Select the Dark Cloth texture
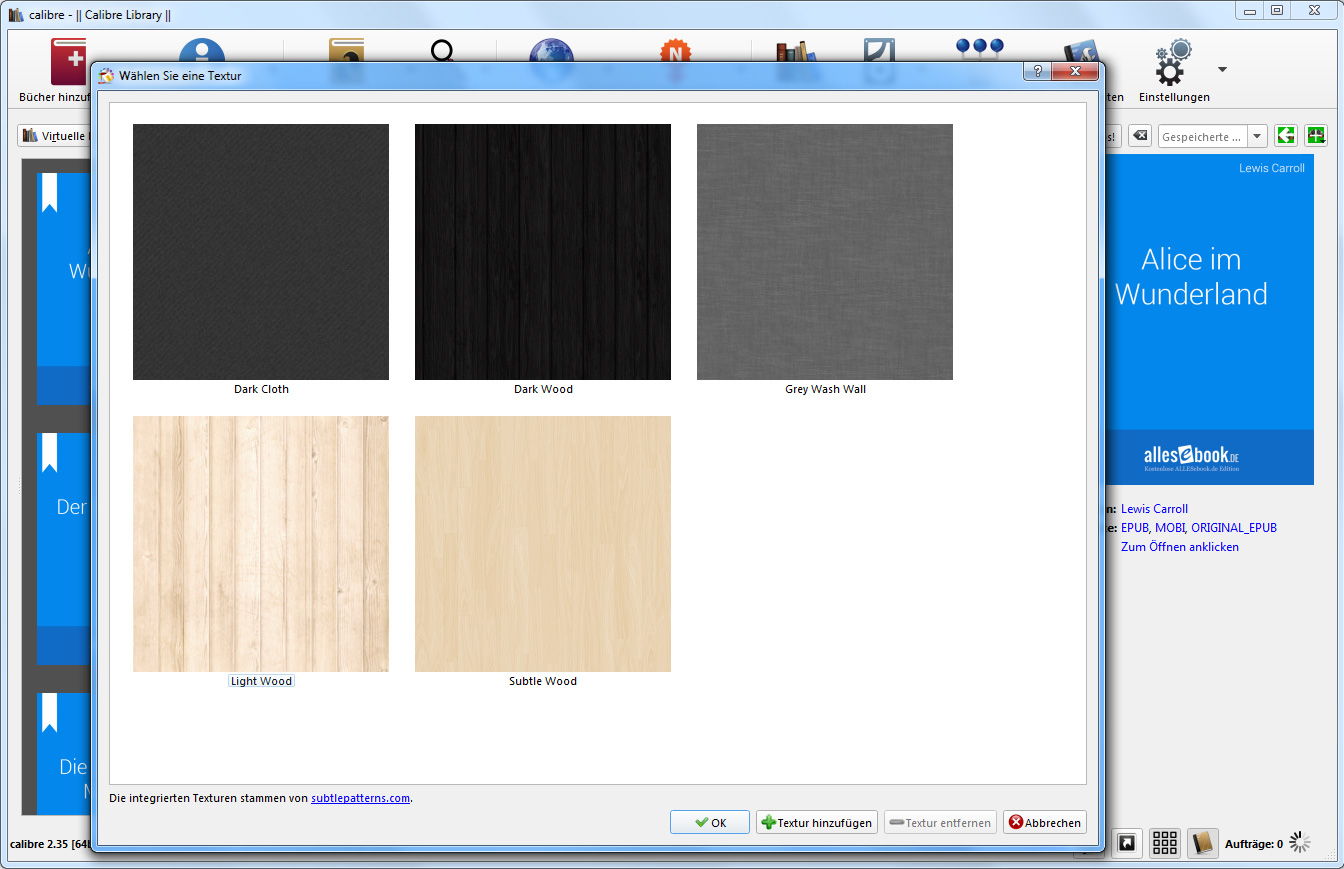 coord(261,252)
